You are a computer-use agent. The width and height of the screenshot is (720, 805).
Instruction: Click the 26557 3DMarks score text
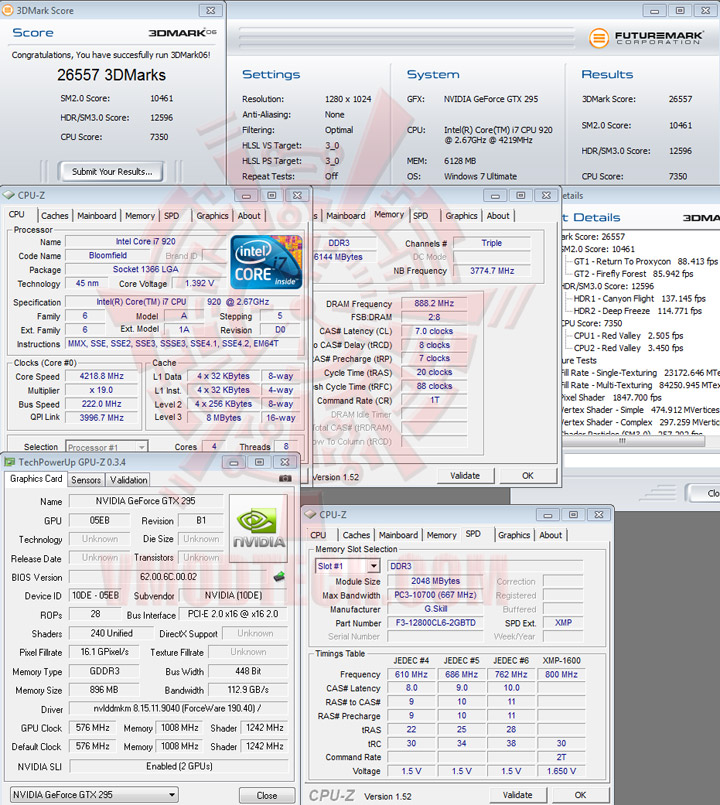[x=111, y=75]
